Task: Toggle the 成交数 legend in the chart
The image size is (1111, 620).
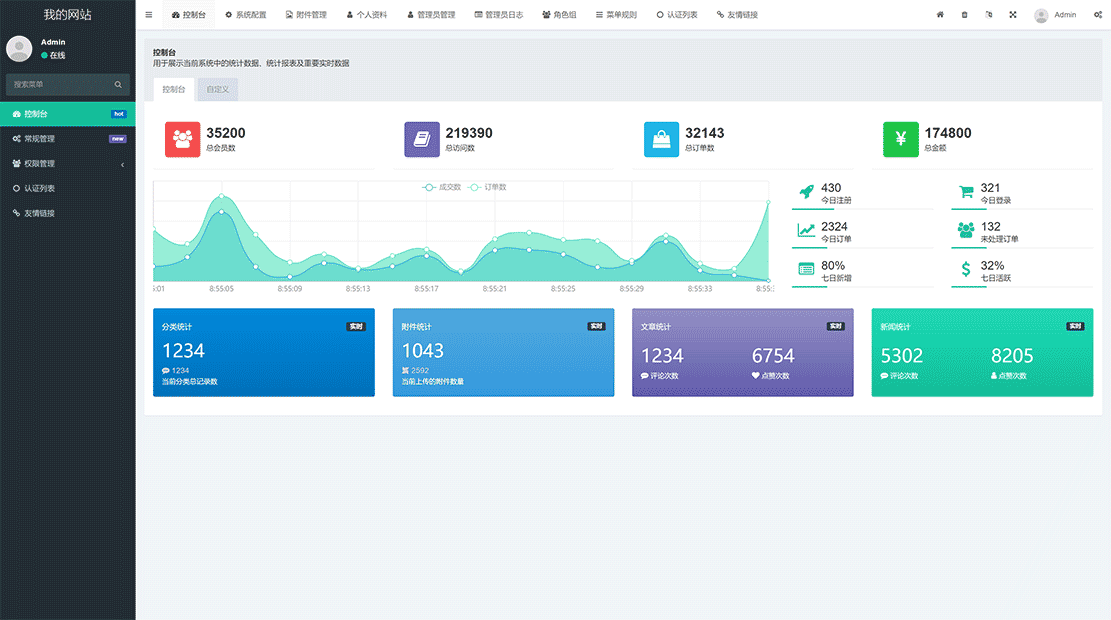Action: (x=442, y=186)
